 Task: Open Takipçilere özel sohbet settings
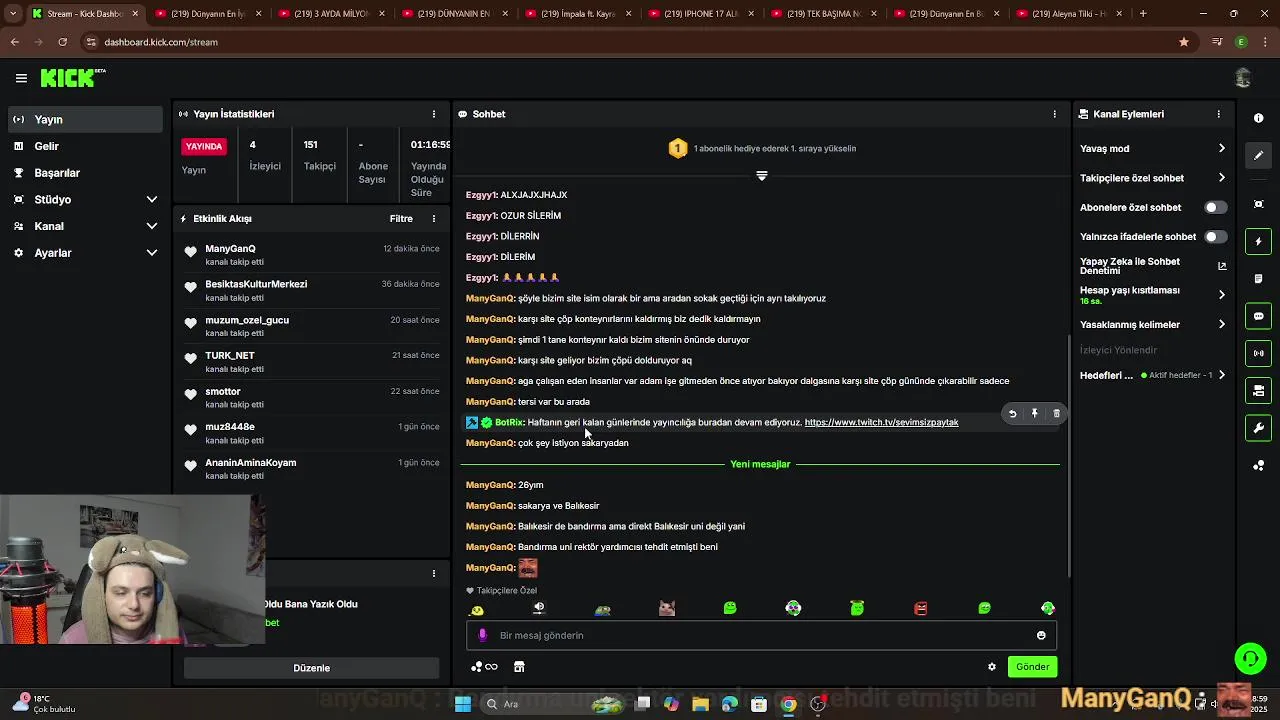click(1153, 178)
